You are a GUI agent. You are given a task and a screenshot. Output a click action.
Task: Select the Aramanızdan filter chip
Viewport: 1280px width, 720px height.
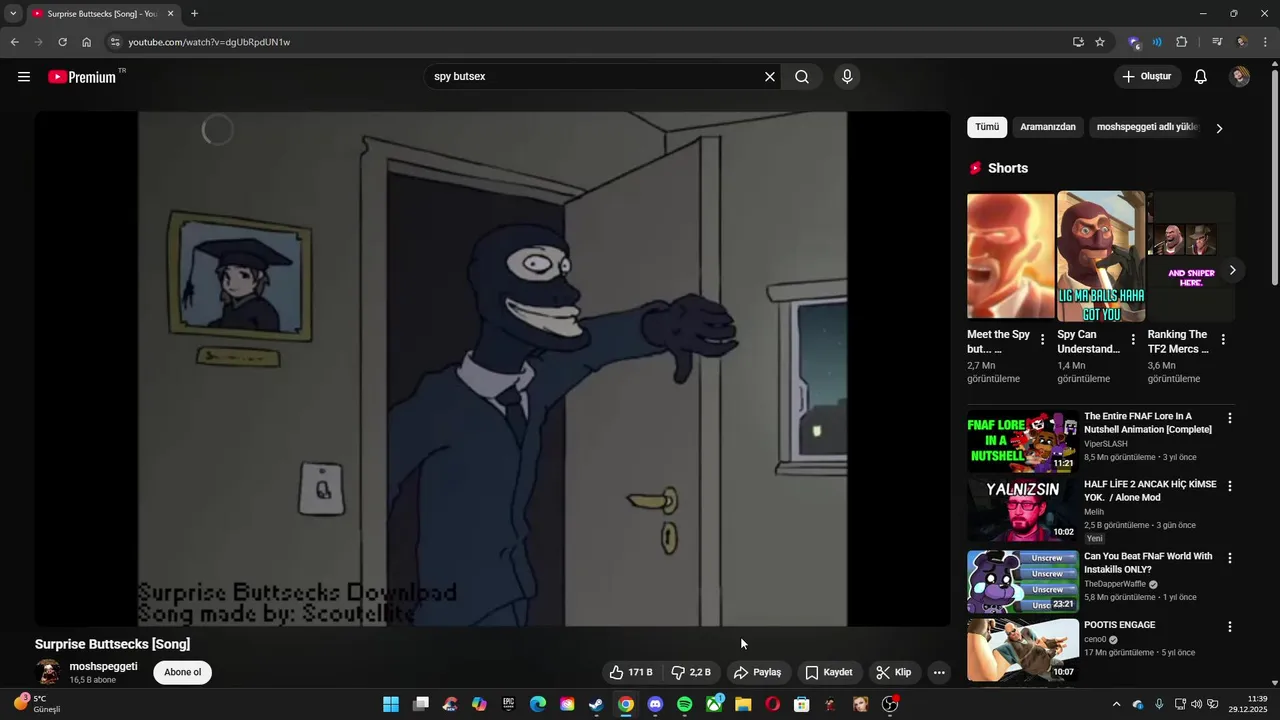pyautogui.click(x=1048, y=127)
